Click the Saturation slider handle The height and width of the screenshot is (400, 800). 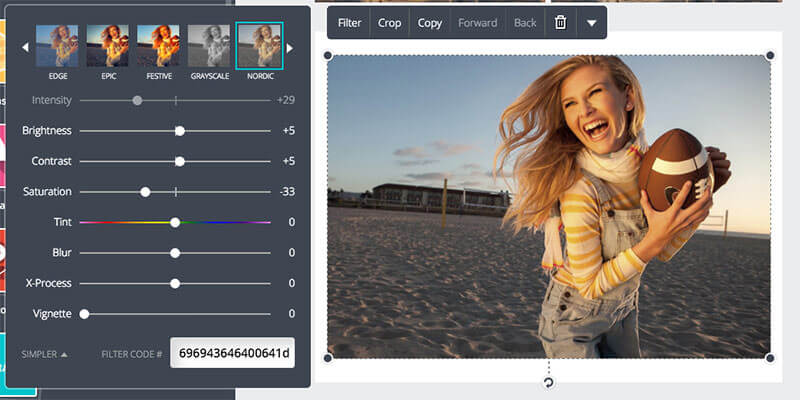[145, 192]
